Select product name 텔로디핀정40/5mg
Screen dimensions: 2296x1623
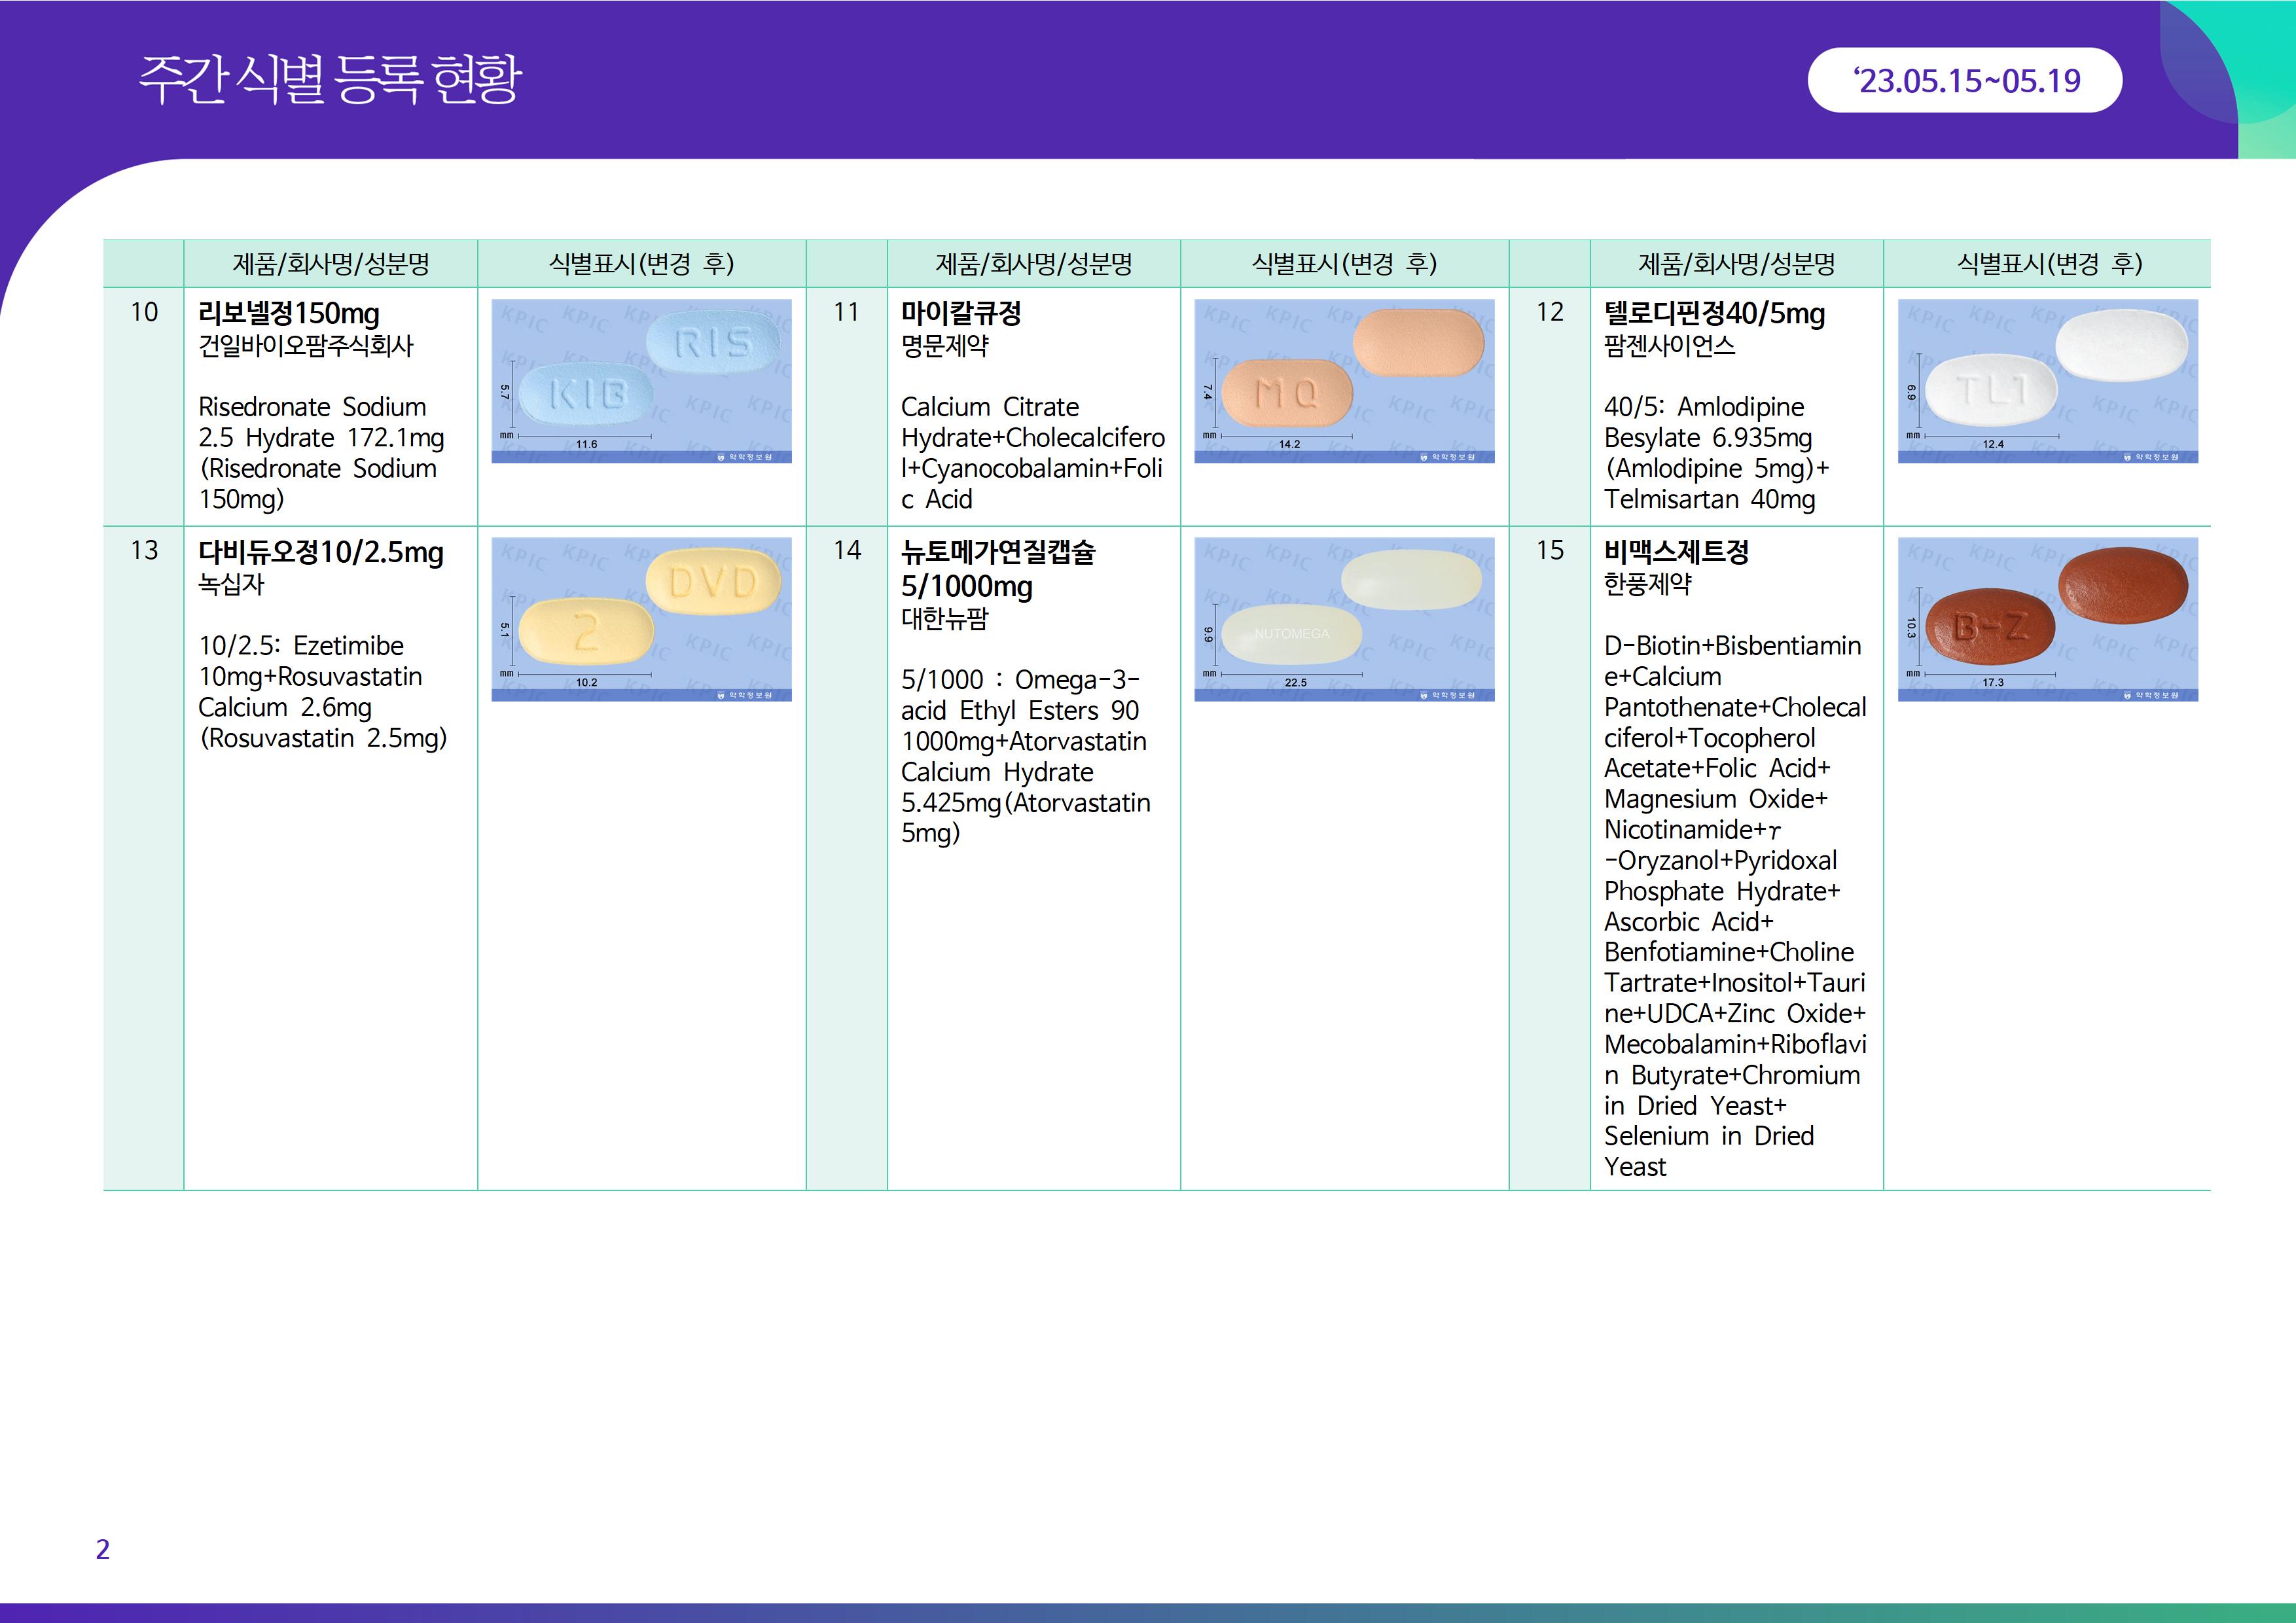(1714, 314)
